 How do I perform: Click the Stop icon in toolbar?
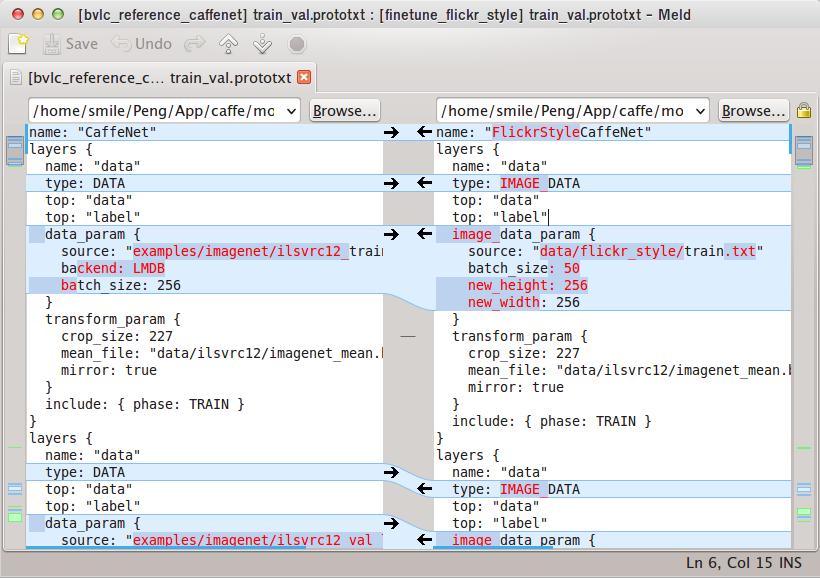point(297,44)
